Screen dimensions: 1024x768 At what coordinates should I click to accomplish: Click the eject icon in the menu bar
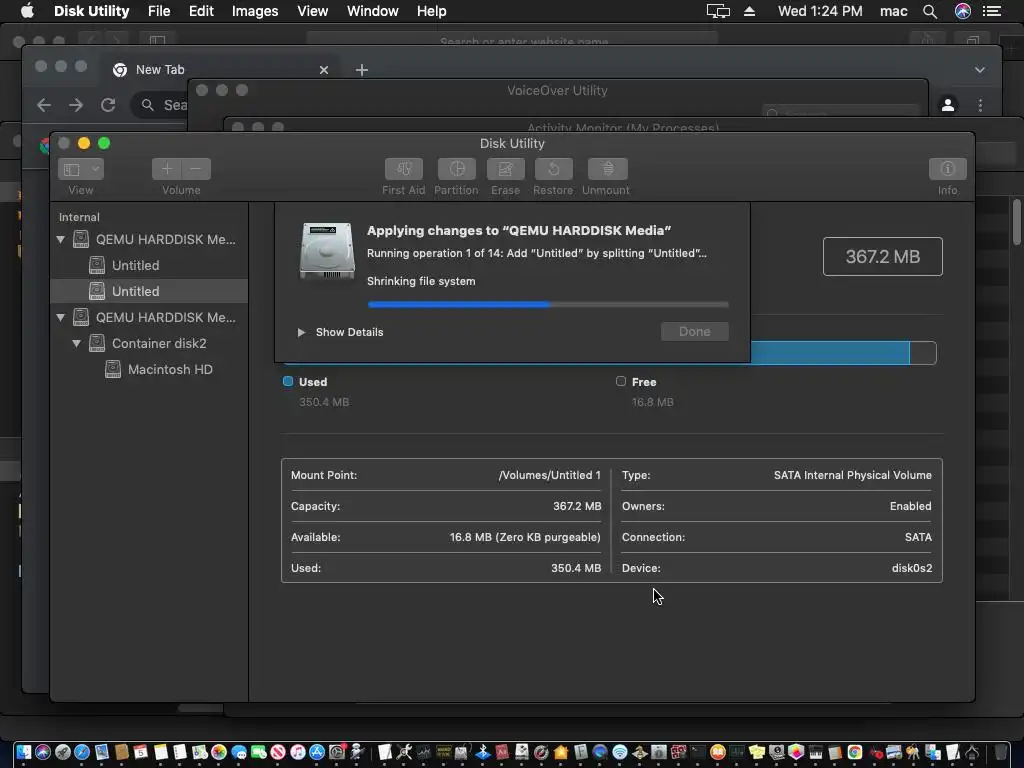click(749, 11)
